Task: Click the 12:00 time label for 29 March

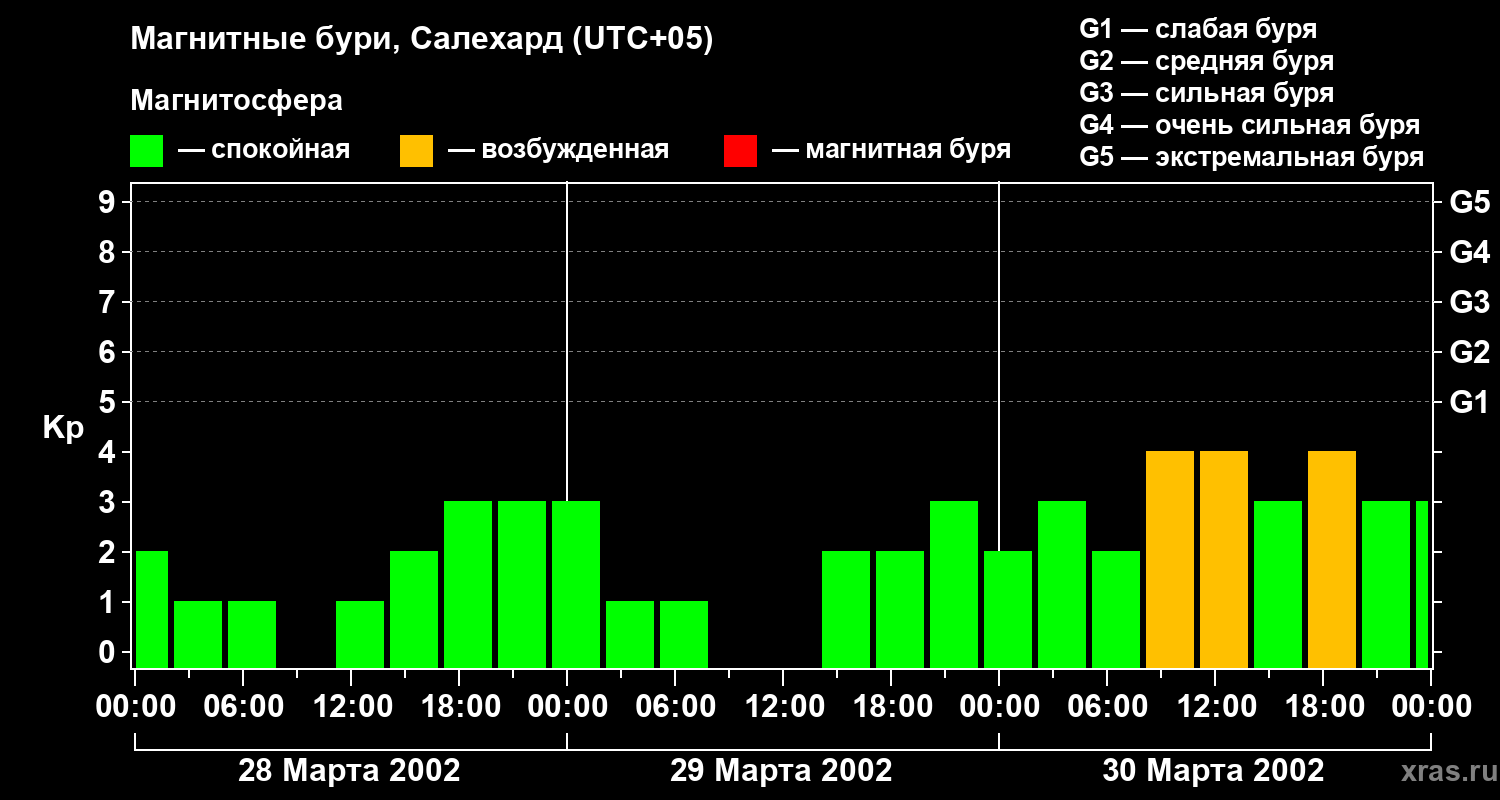Action: tap(783, 707)
